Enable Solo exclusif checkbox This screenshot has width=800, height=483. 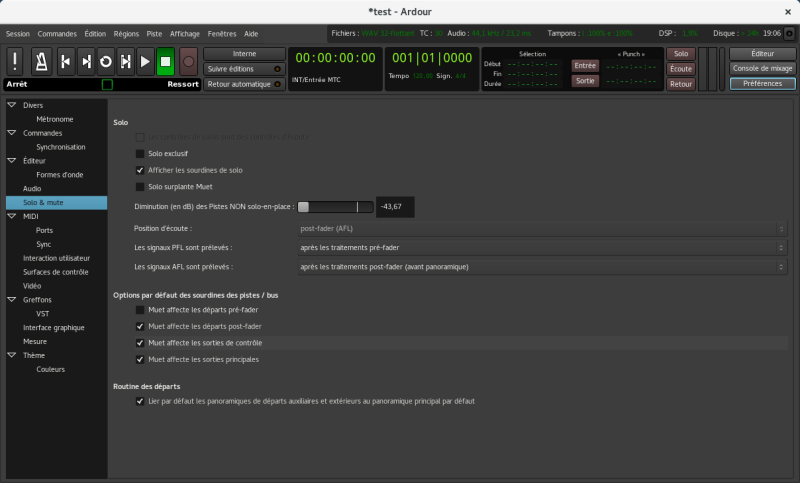pyautogui.click(x=140, y=154)
